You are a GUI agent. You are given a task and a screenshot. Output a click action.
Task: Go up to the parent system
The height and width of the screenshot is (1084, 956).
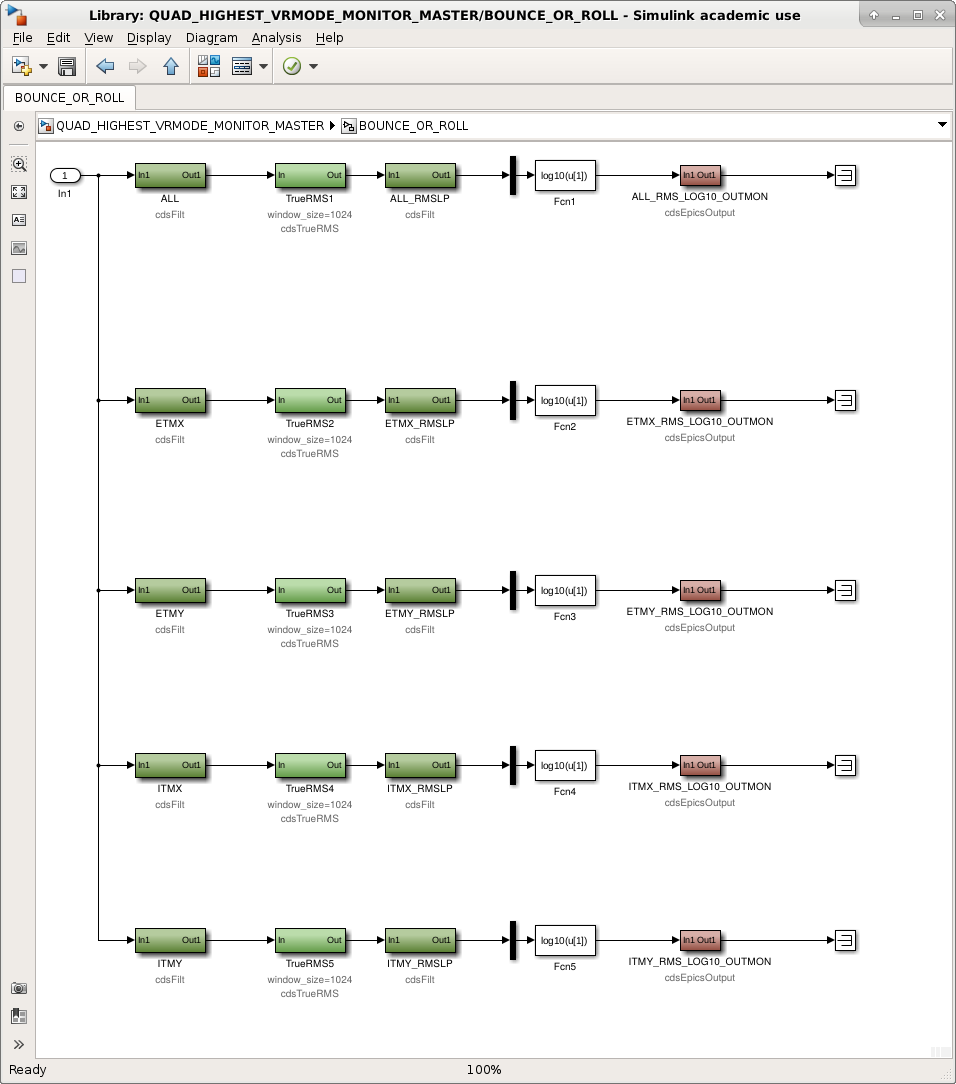tap(171, 66)
